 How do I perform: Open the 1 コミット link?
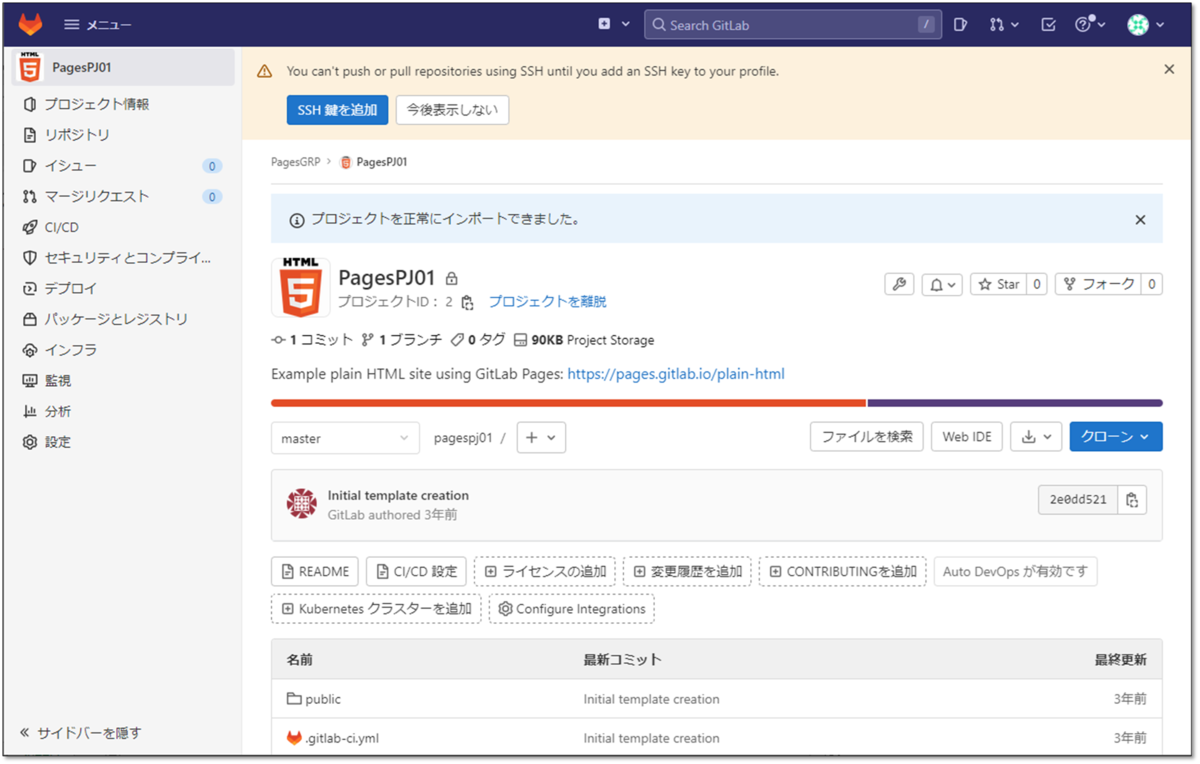point(313,340)
